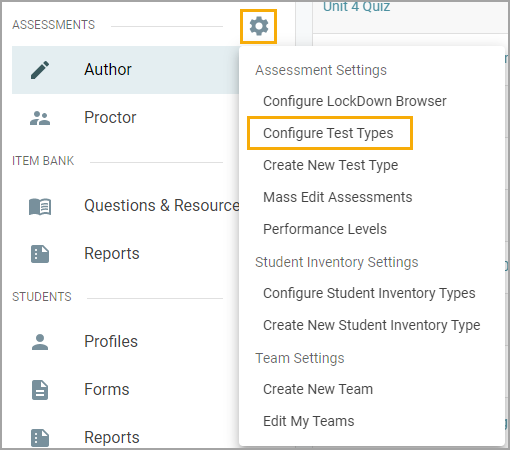Click the Forms document icon
This screenshot has height=450, width=510.
pyautogui.click(x=40, y=390)
